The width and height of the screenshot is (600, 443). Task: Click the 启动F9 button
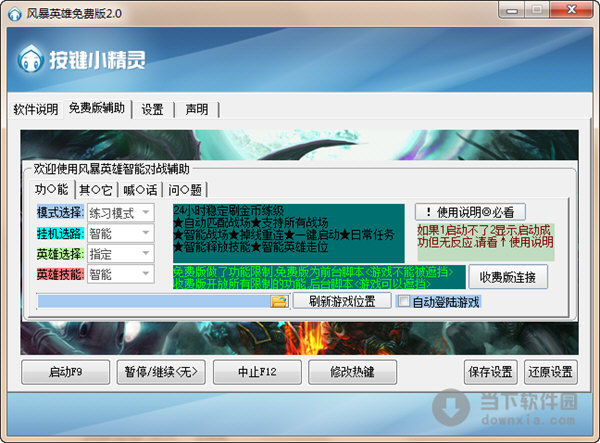65,372
